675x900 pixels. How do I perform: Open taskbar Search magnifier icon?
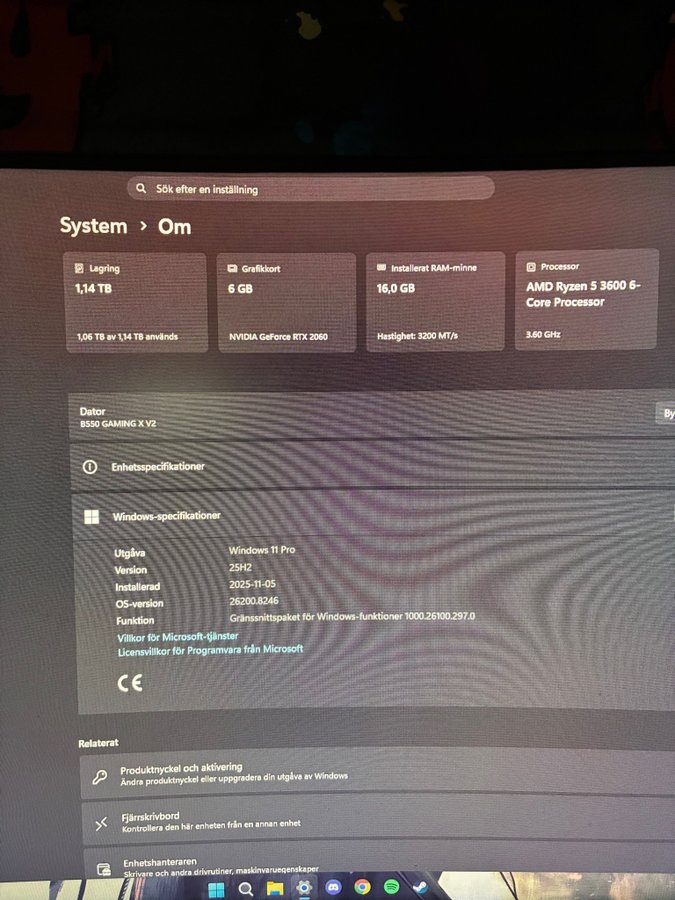(x=245, y=888)
